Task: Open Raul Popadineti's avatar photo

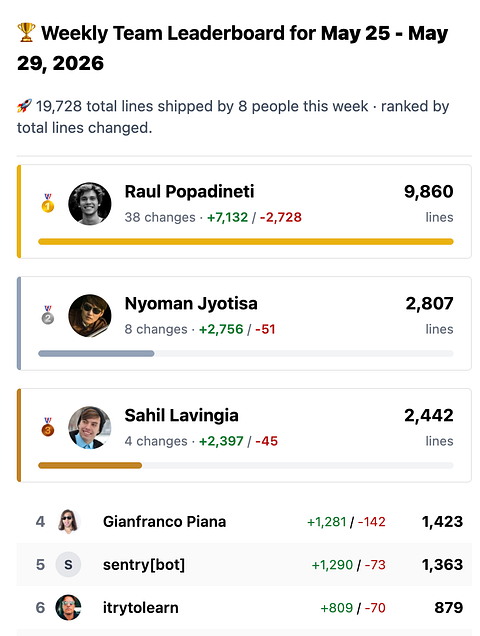Action: 90,204
